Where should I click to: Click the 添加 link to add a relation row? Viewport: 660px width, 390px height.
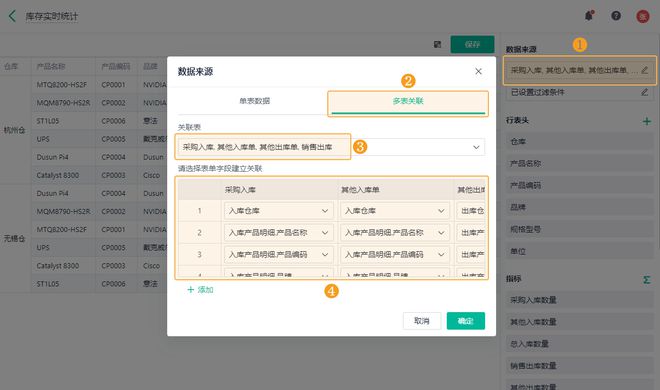tap(200, 290)
